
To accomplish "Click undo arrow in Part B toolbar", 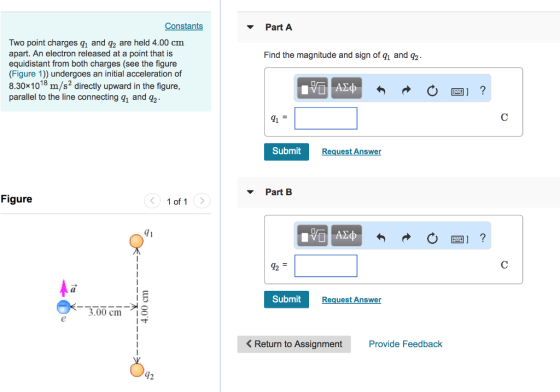I will click(x=381, y=238).
